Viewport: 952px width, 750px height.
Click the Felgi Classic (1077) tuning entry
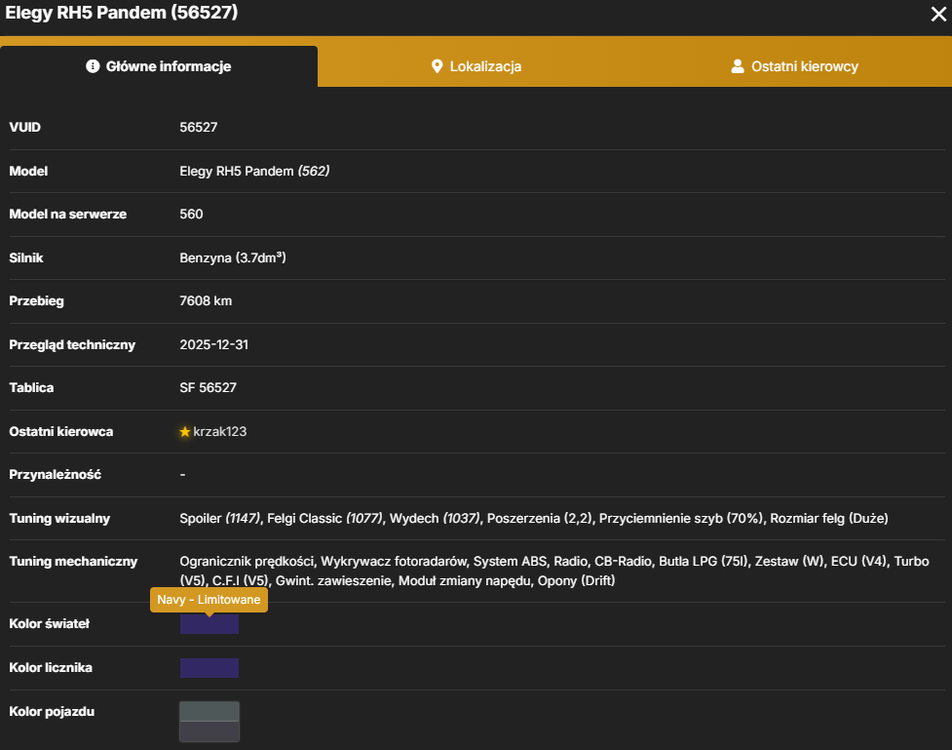pyautogui.click(x=325, y=519)
